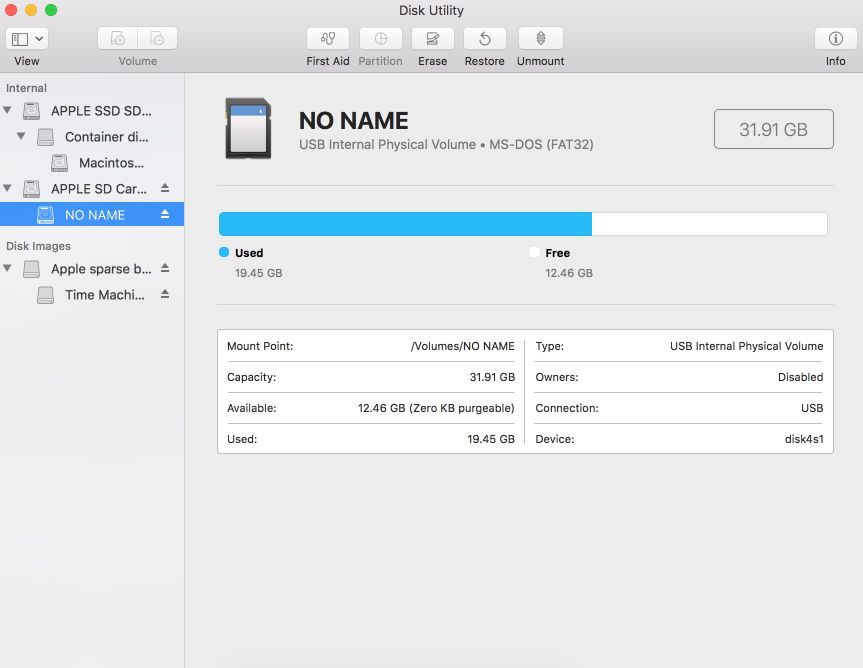The image size is (863, 668).
Task: Eject the NO NAME volume
Action: tap(165, 214)
